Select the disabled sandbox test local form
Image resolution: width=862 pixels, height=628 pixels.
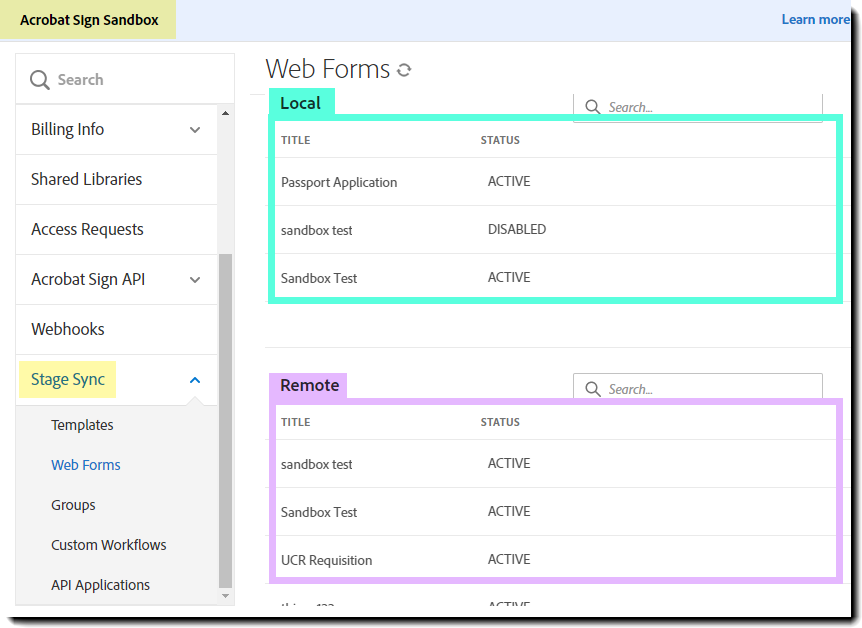(317, 230)
